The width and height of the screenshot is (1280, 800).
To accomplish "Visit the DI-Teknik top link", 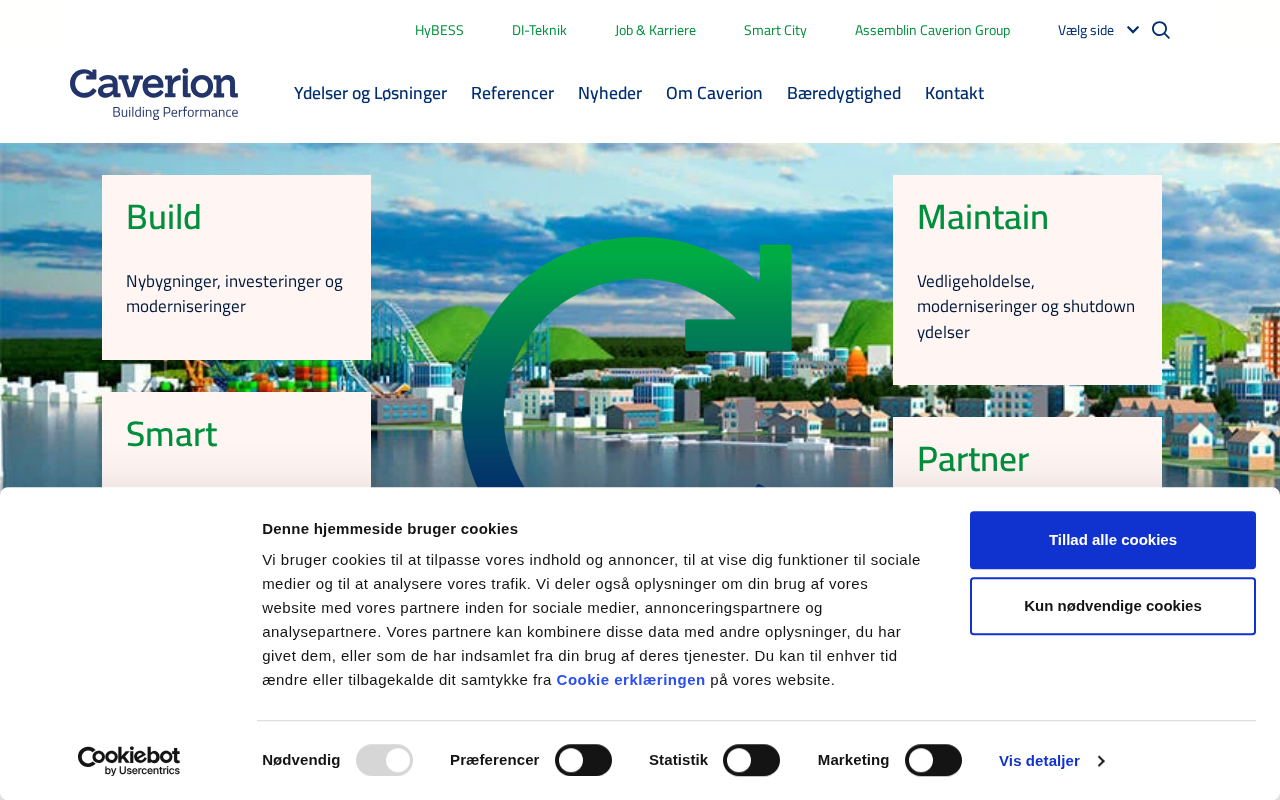I will pos(539,30).
